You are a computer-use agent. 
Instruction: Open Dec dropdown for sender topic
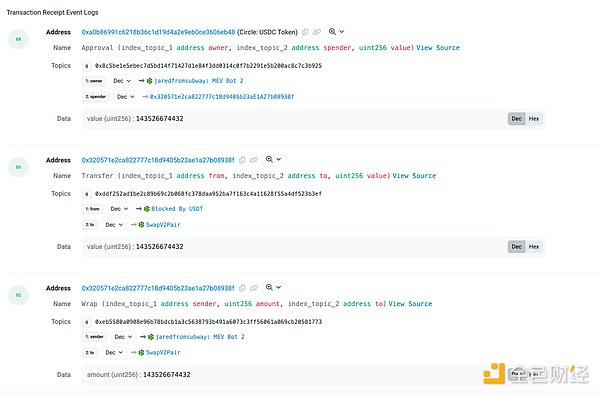(123, 337)
